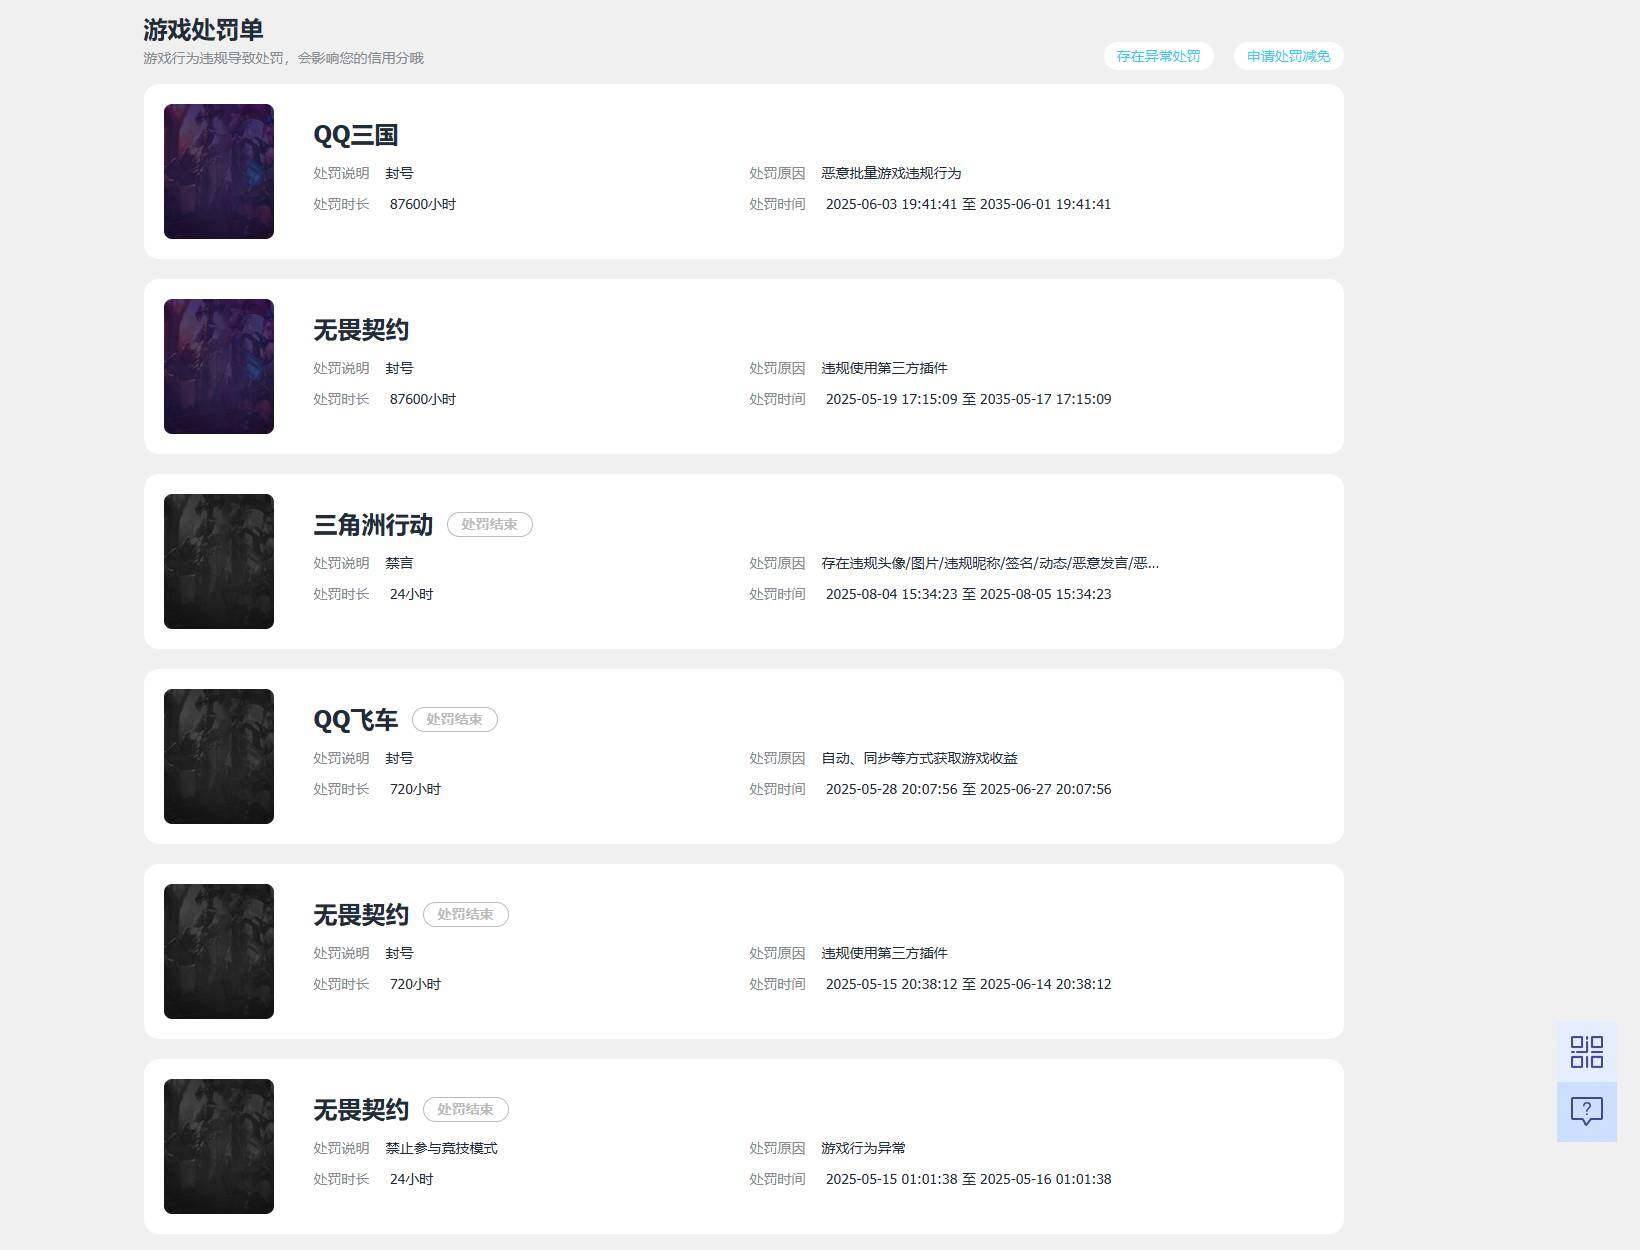Click the 720小时 duration in QQ飞车 card
The width and height of the screenshot is (1640, 1250).
click(415, 789)
